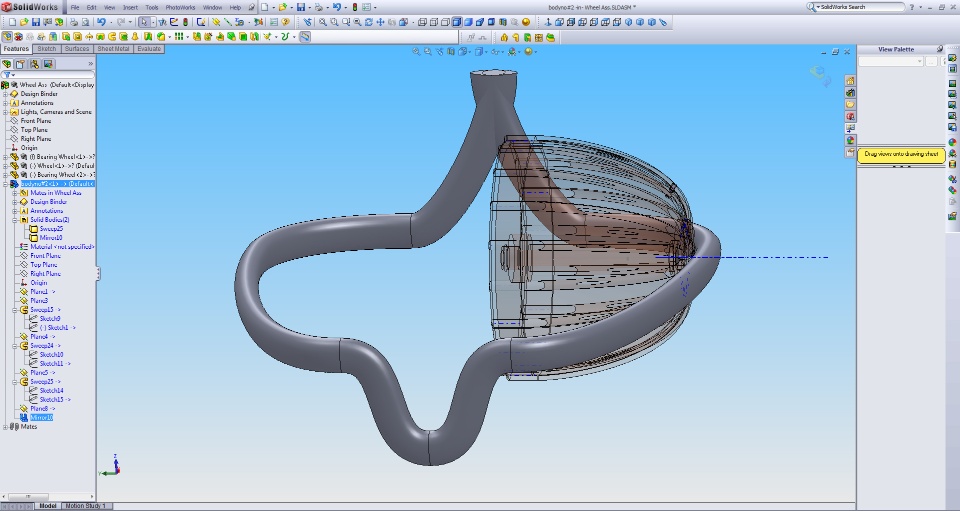Collapse the Sweep15 feature node
Image resolution: width=960 pixels, height=511 pixels.
tap(15, 310)
